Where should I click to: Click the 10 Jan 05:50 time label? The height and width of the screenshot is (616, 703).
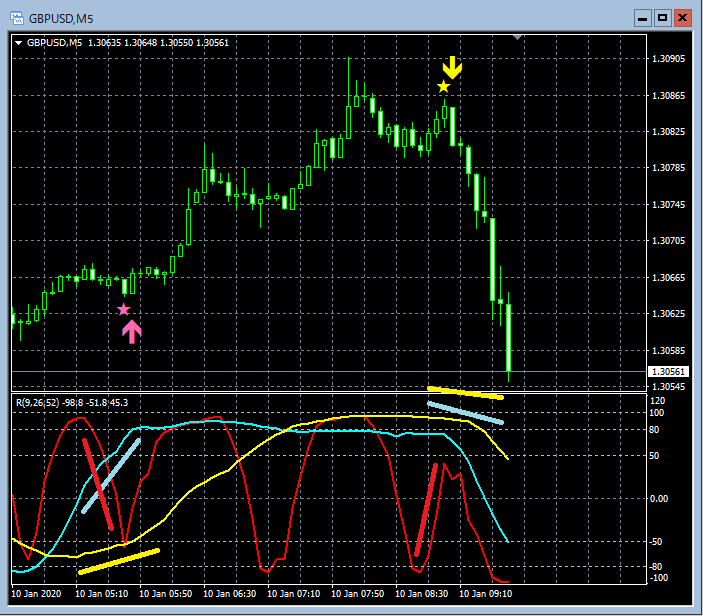click(x=165, y=594)
